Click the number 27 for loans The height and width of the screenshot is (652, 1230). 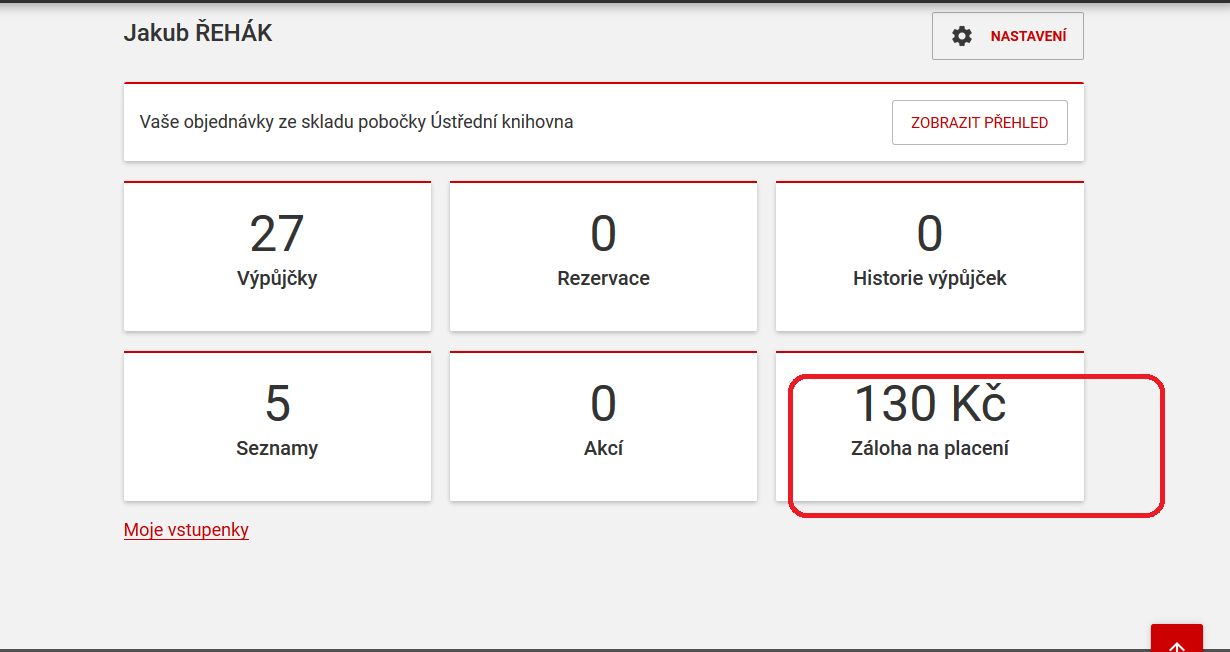coord(277,234)
